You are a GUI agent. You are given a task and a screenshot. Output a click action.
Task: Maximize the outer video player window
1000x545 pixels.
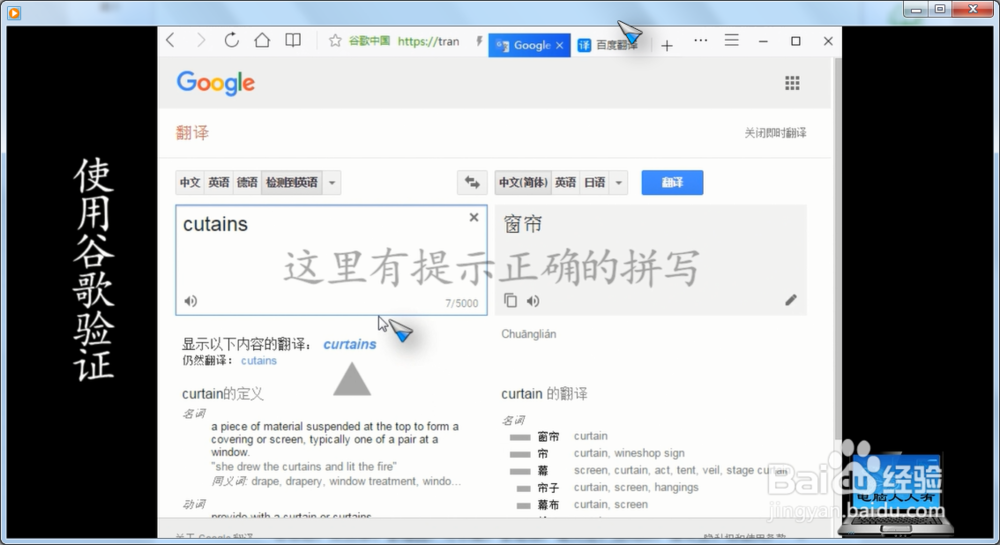pyautogui.click(x=940, y=10)
